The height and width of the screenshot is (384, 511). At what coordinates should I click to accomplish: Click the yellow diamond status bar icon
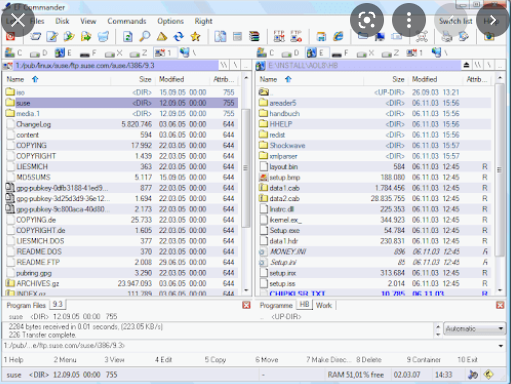coord(488,375)
